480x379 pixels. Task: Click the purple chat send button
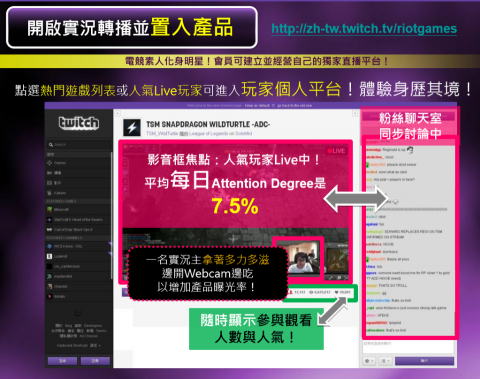tap(424, 361)
